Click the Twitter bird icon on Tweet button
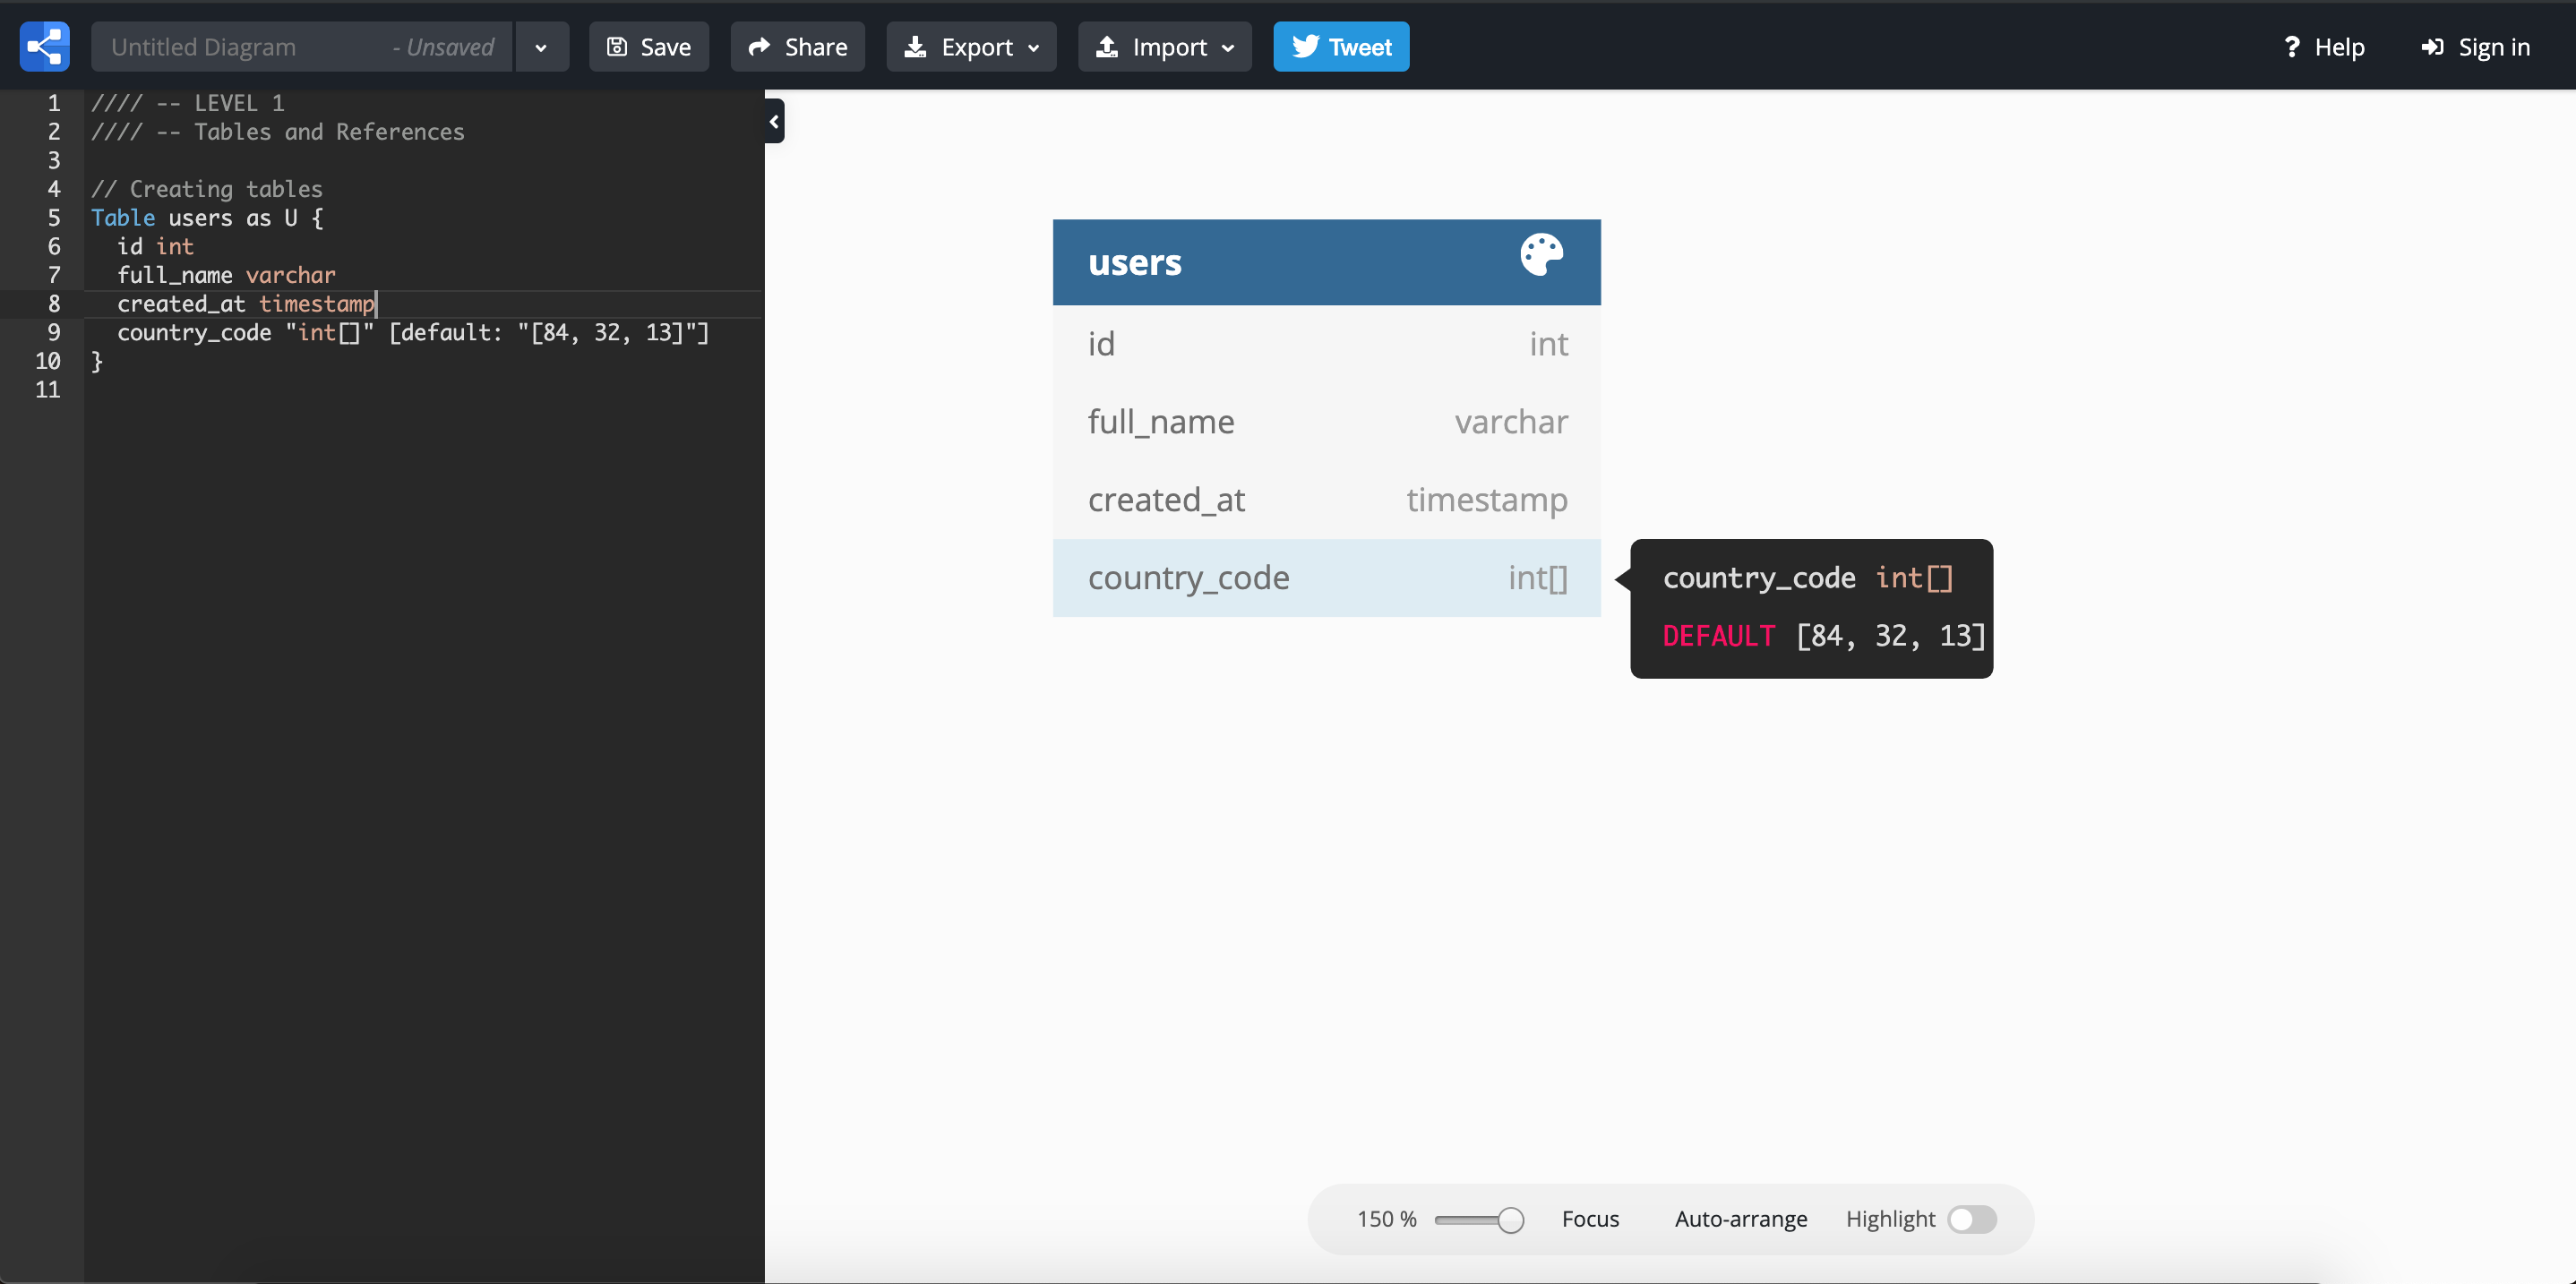The image size is (2576, 1284). (x=1305, y=46)
